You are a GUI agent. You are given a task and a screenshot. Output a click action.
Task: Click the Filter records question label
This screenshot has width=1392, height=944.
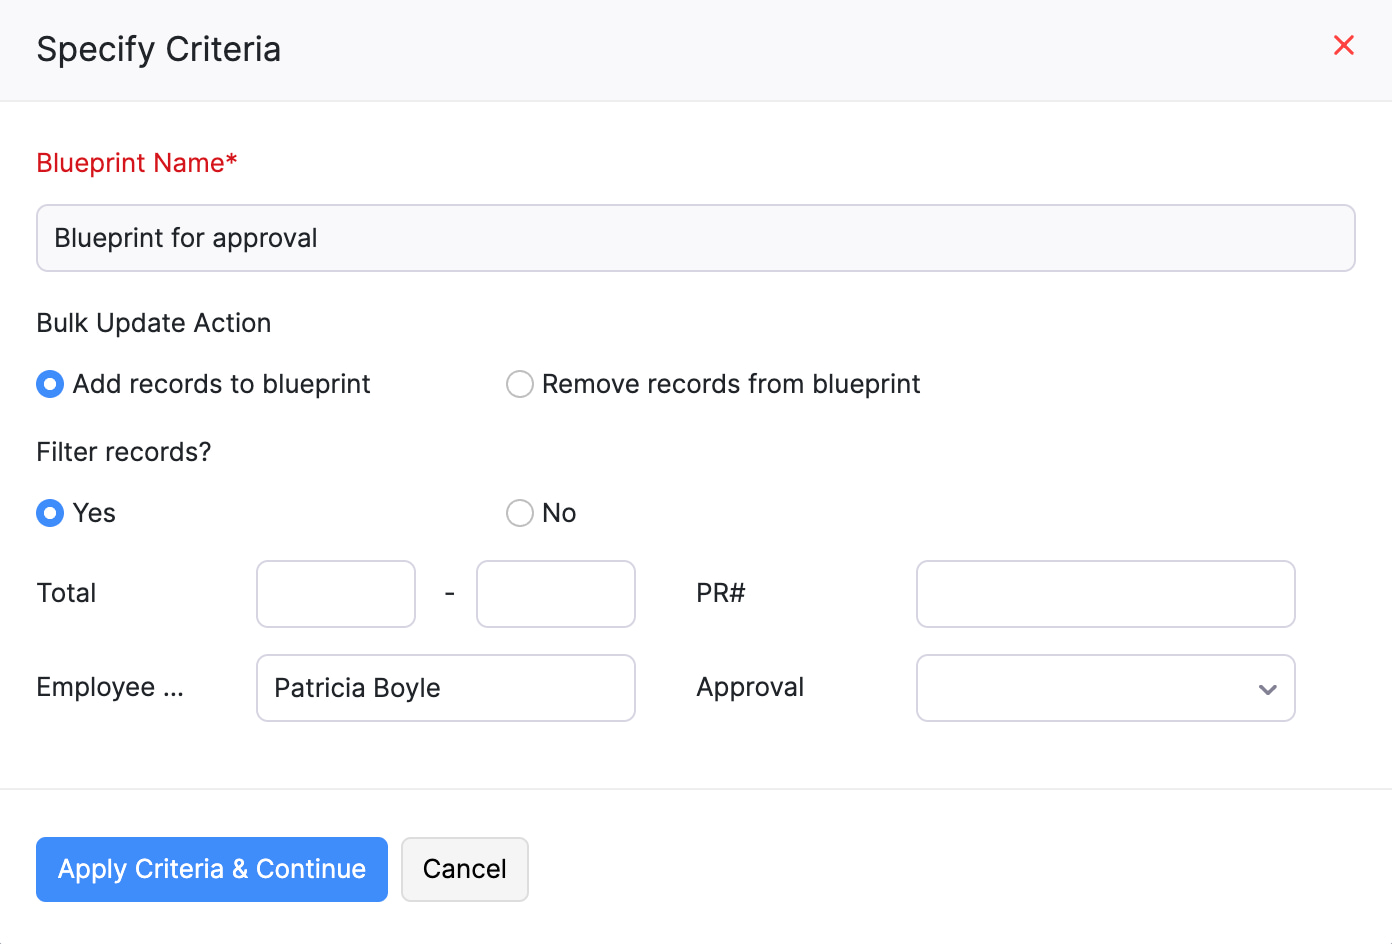(x=123, y=452)
